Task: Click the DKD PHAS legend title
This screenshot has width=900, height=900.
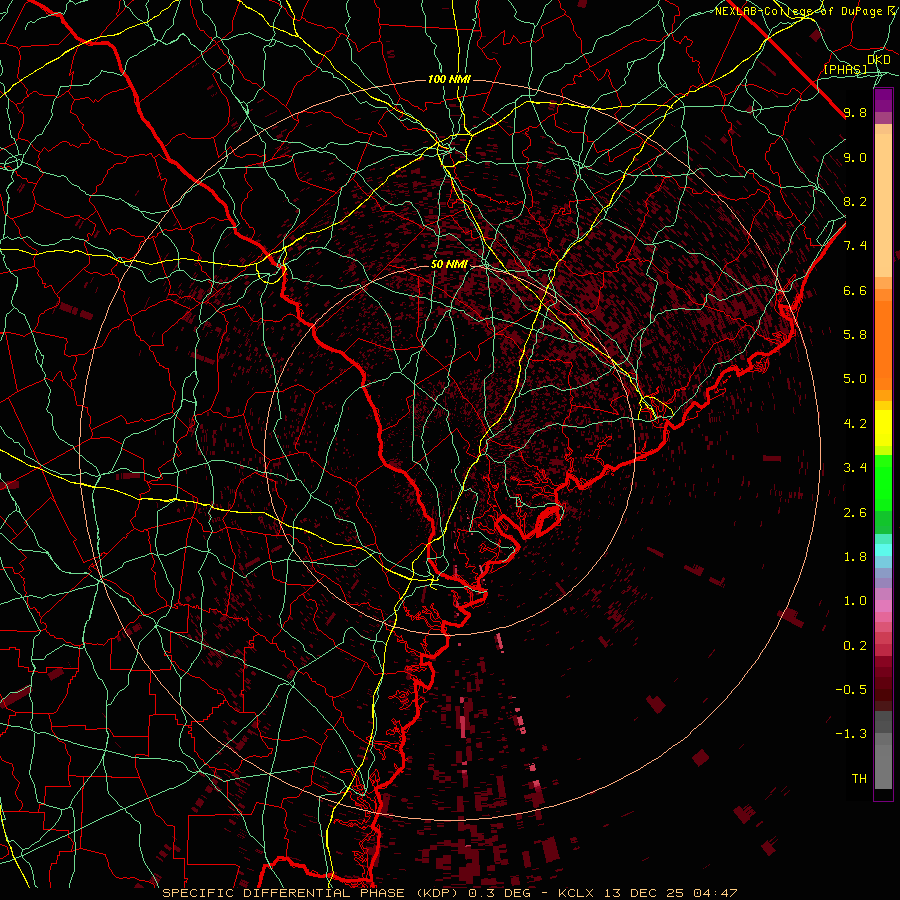Action: pyautogui.click(x=858, y=64)
